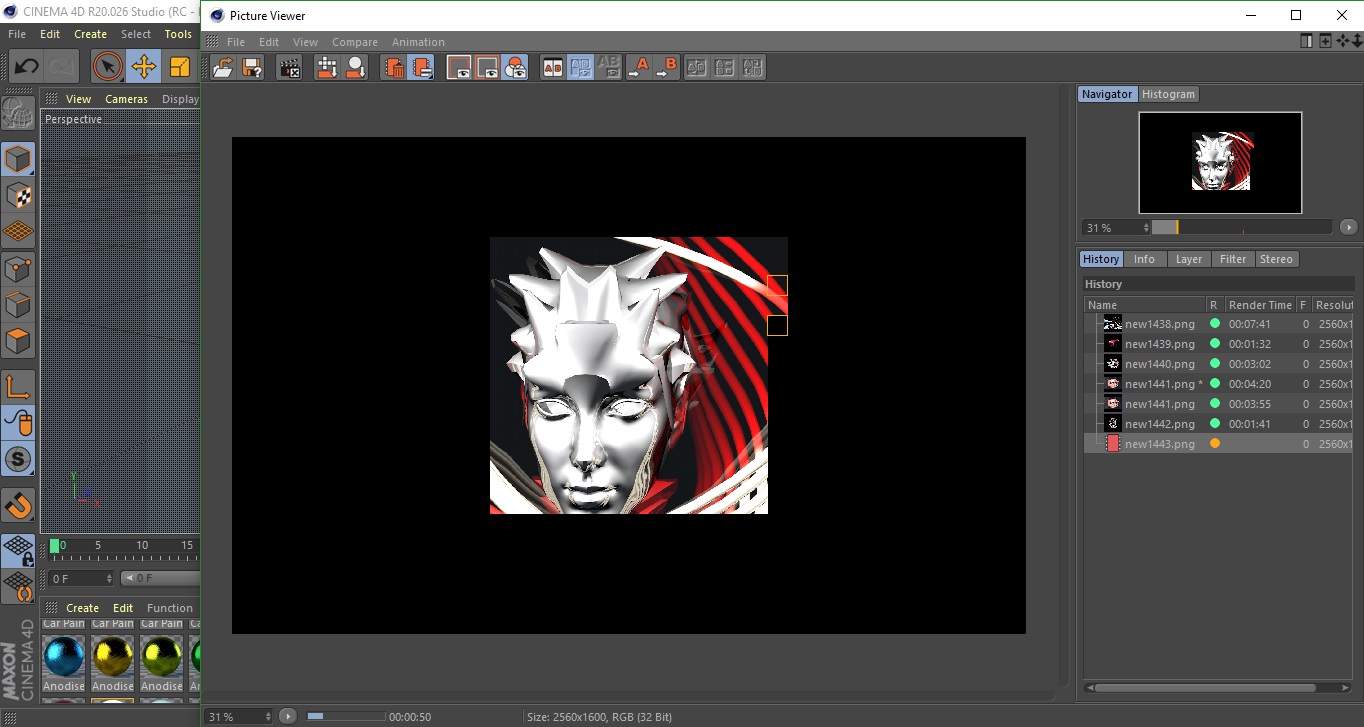Click the Open image folder icon
This screenshot has height=727, width=1364.
pyautogui.click(x=223, y=68)
